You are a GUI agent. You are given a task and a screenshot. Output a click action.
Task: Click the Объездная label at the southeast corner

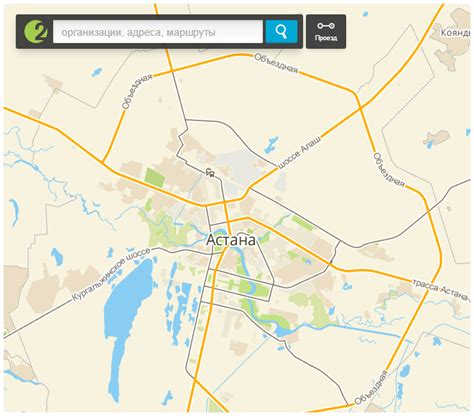pyautogui.click(x=371, y=387)
